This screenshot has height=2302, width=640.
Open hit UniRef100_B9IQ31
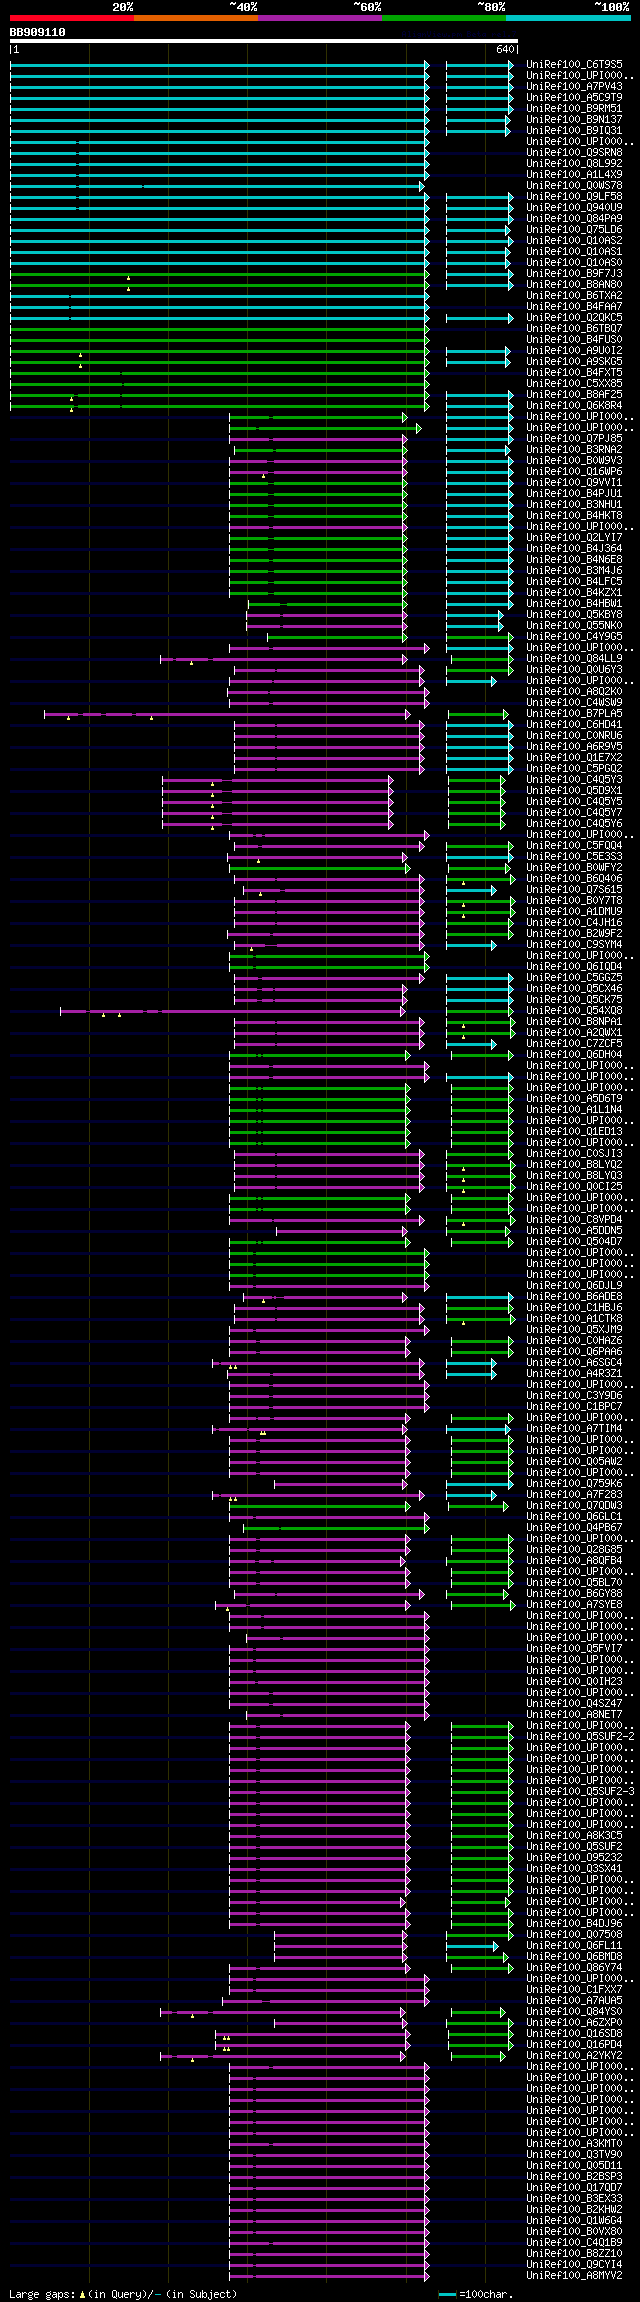[574, 130]
